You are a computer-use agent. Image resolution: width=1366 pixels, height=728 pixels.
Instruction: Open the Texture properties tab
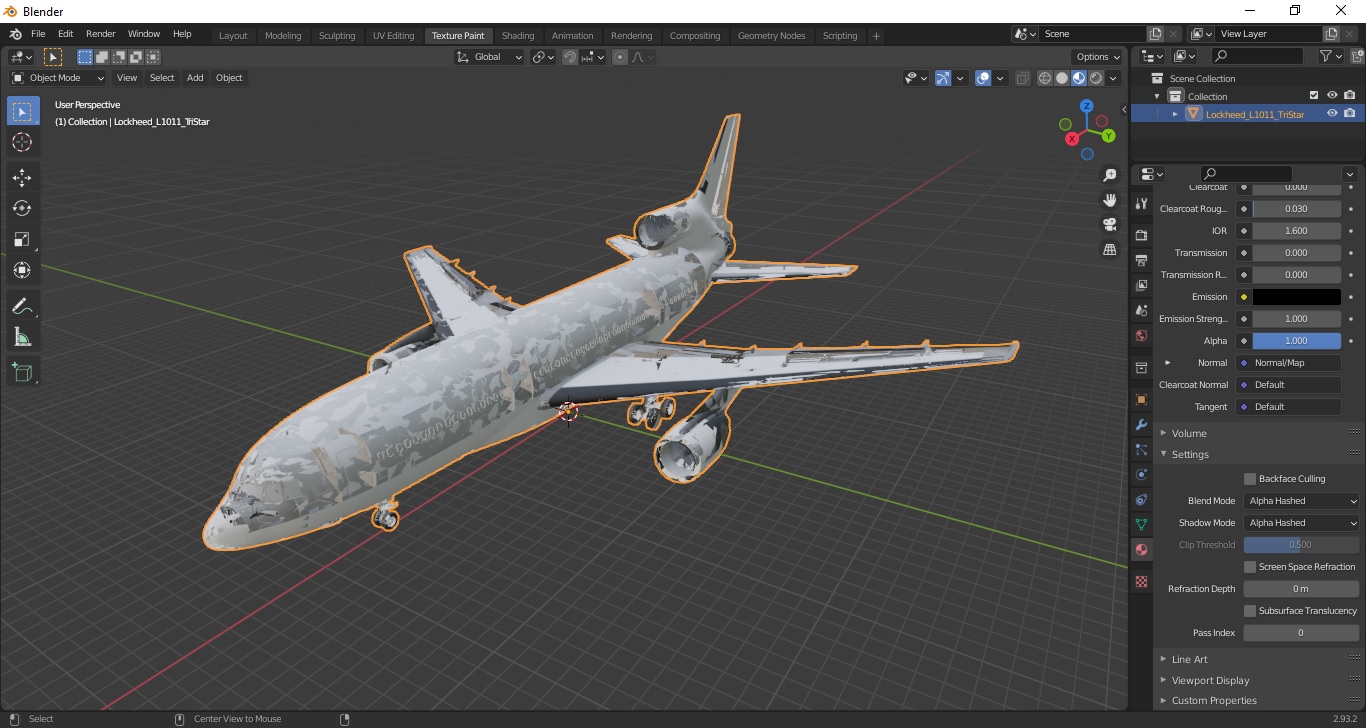tap(1141, 581)
